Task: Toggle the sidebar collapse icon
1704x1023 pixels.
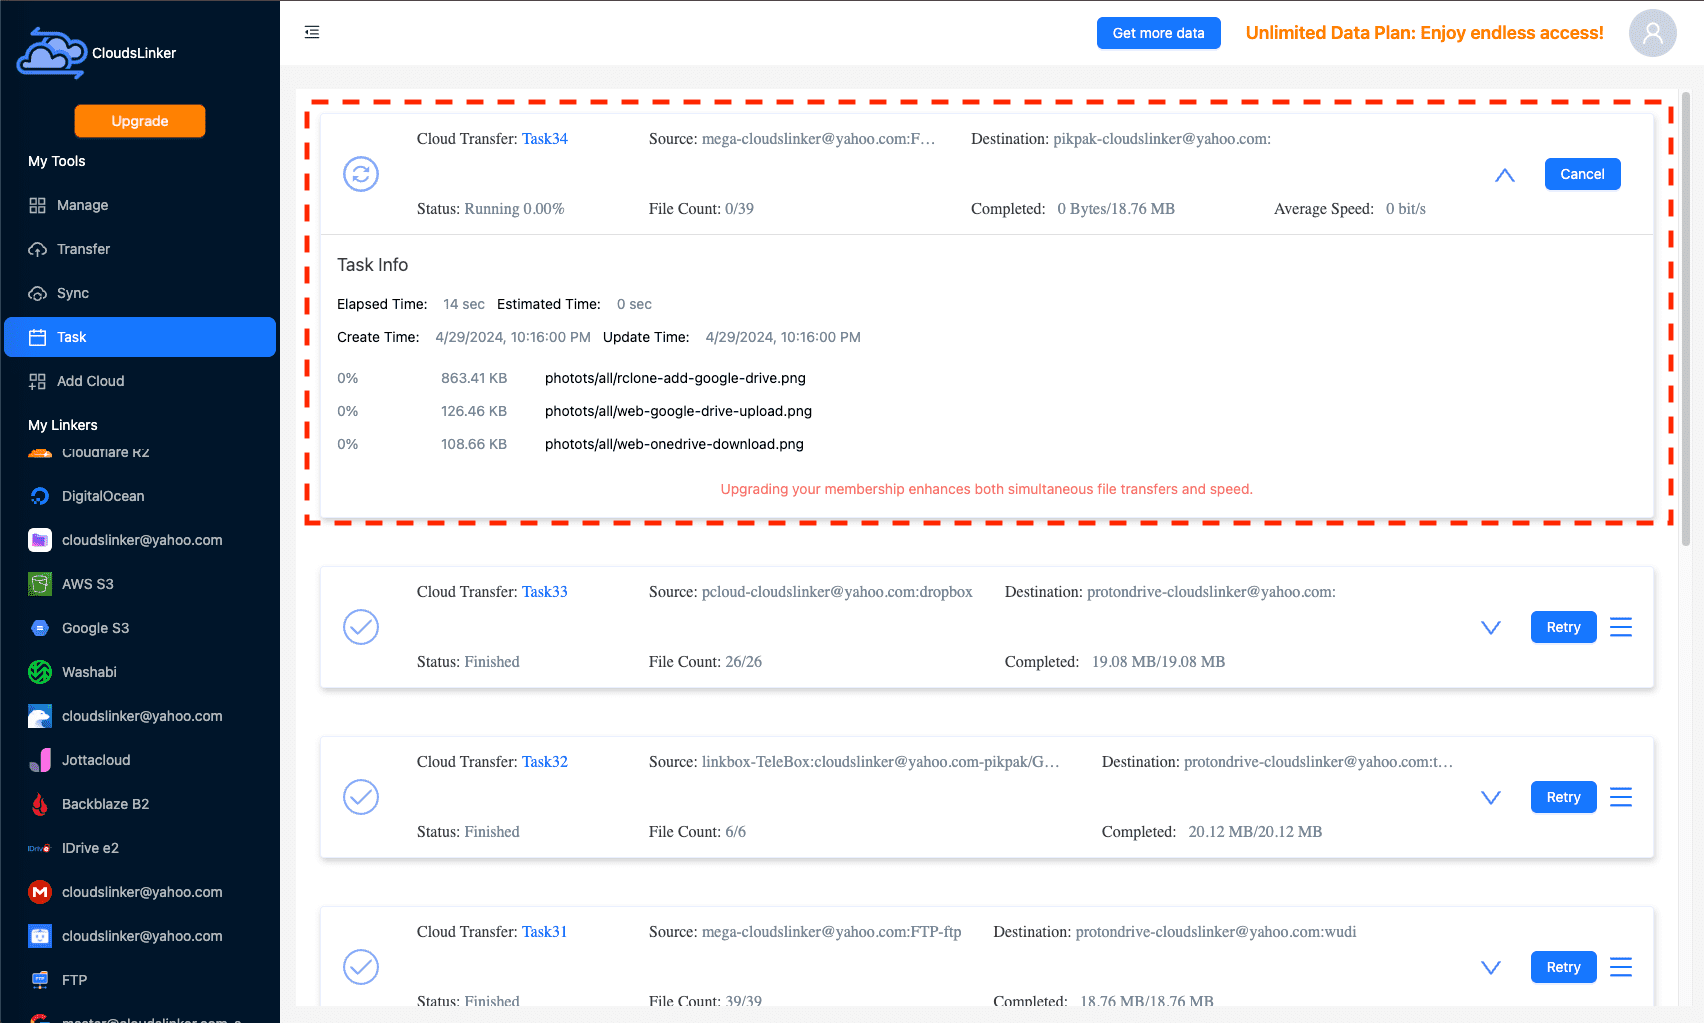Action: 312,32
